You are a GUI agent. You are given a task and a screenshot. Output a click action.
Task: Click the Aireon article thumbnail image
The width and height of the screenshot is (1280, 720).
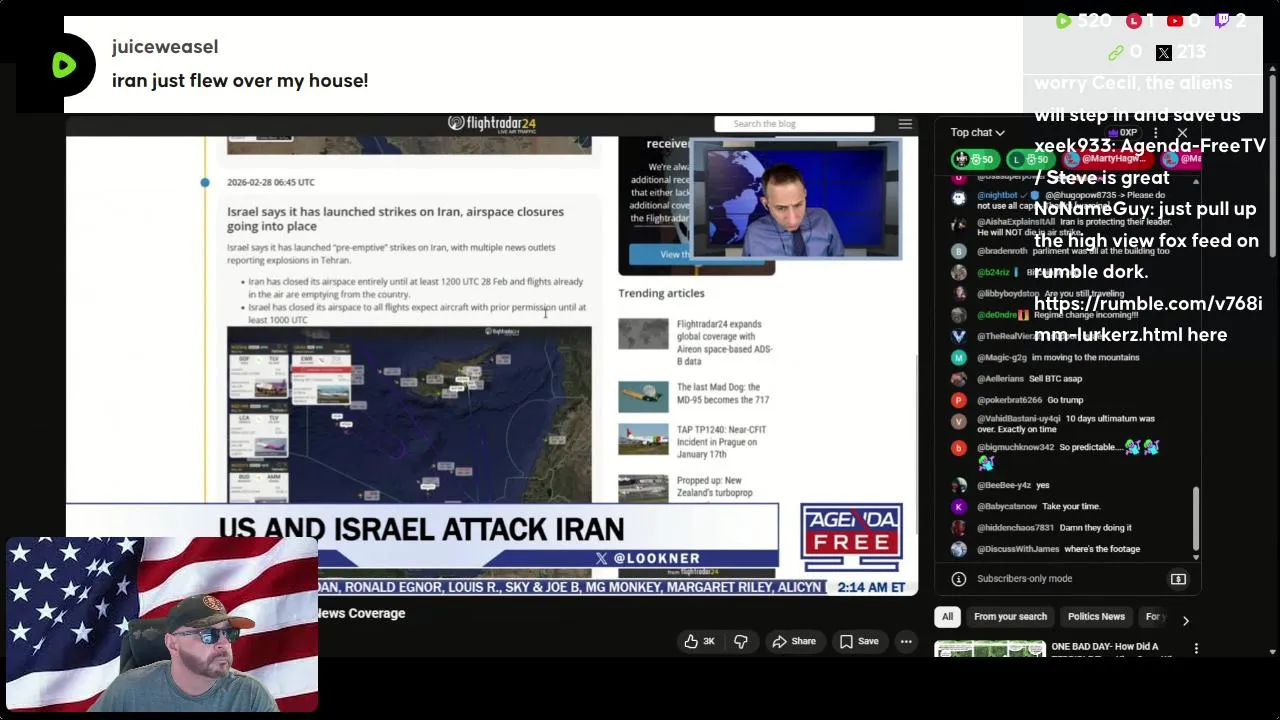pyautogui.click(x=643, y=333)
